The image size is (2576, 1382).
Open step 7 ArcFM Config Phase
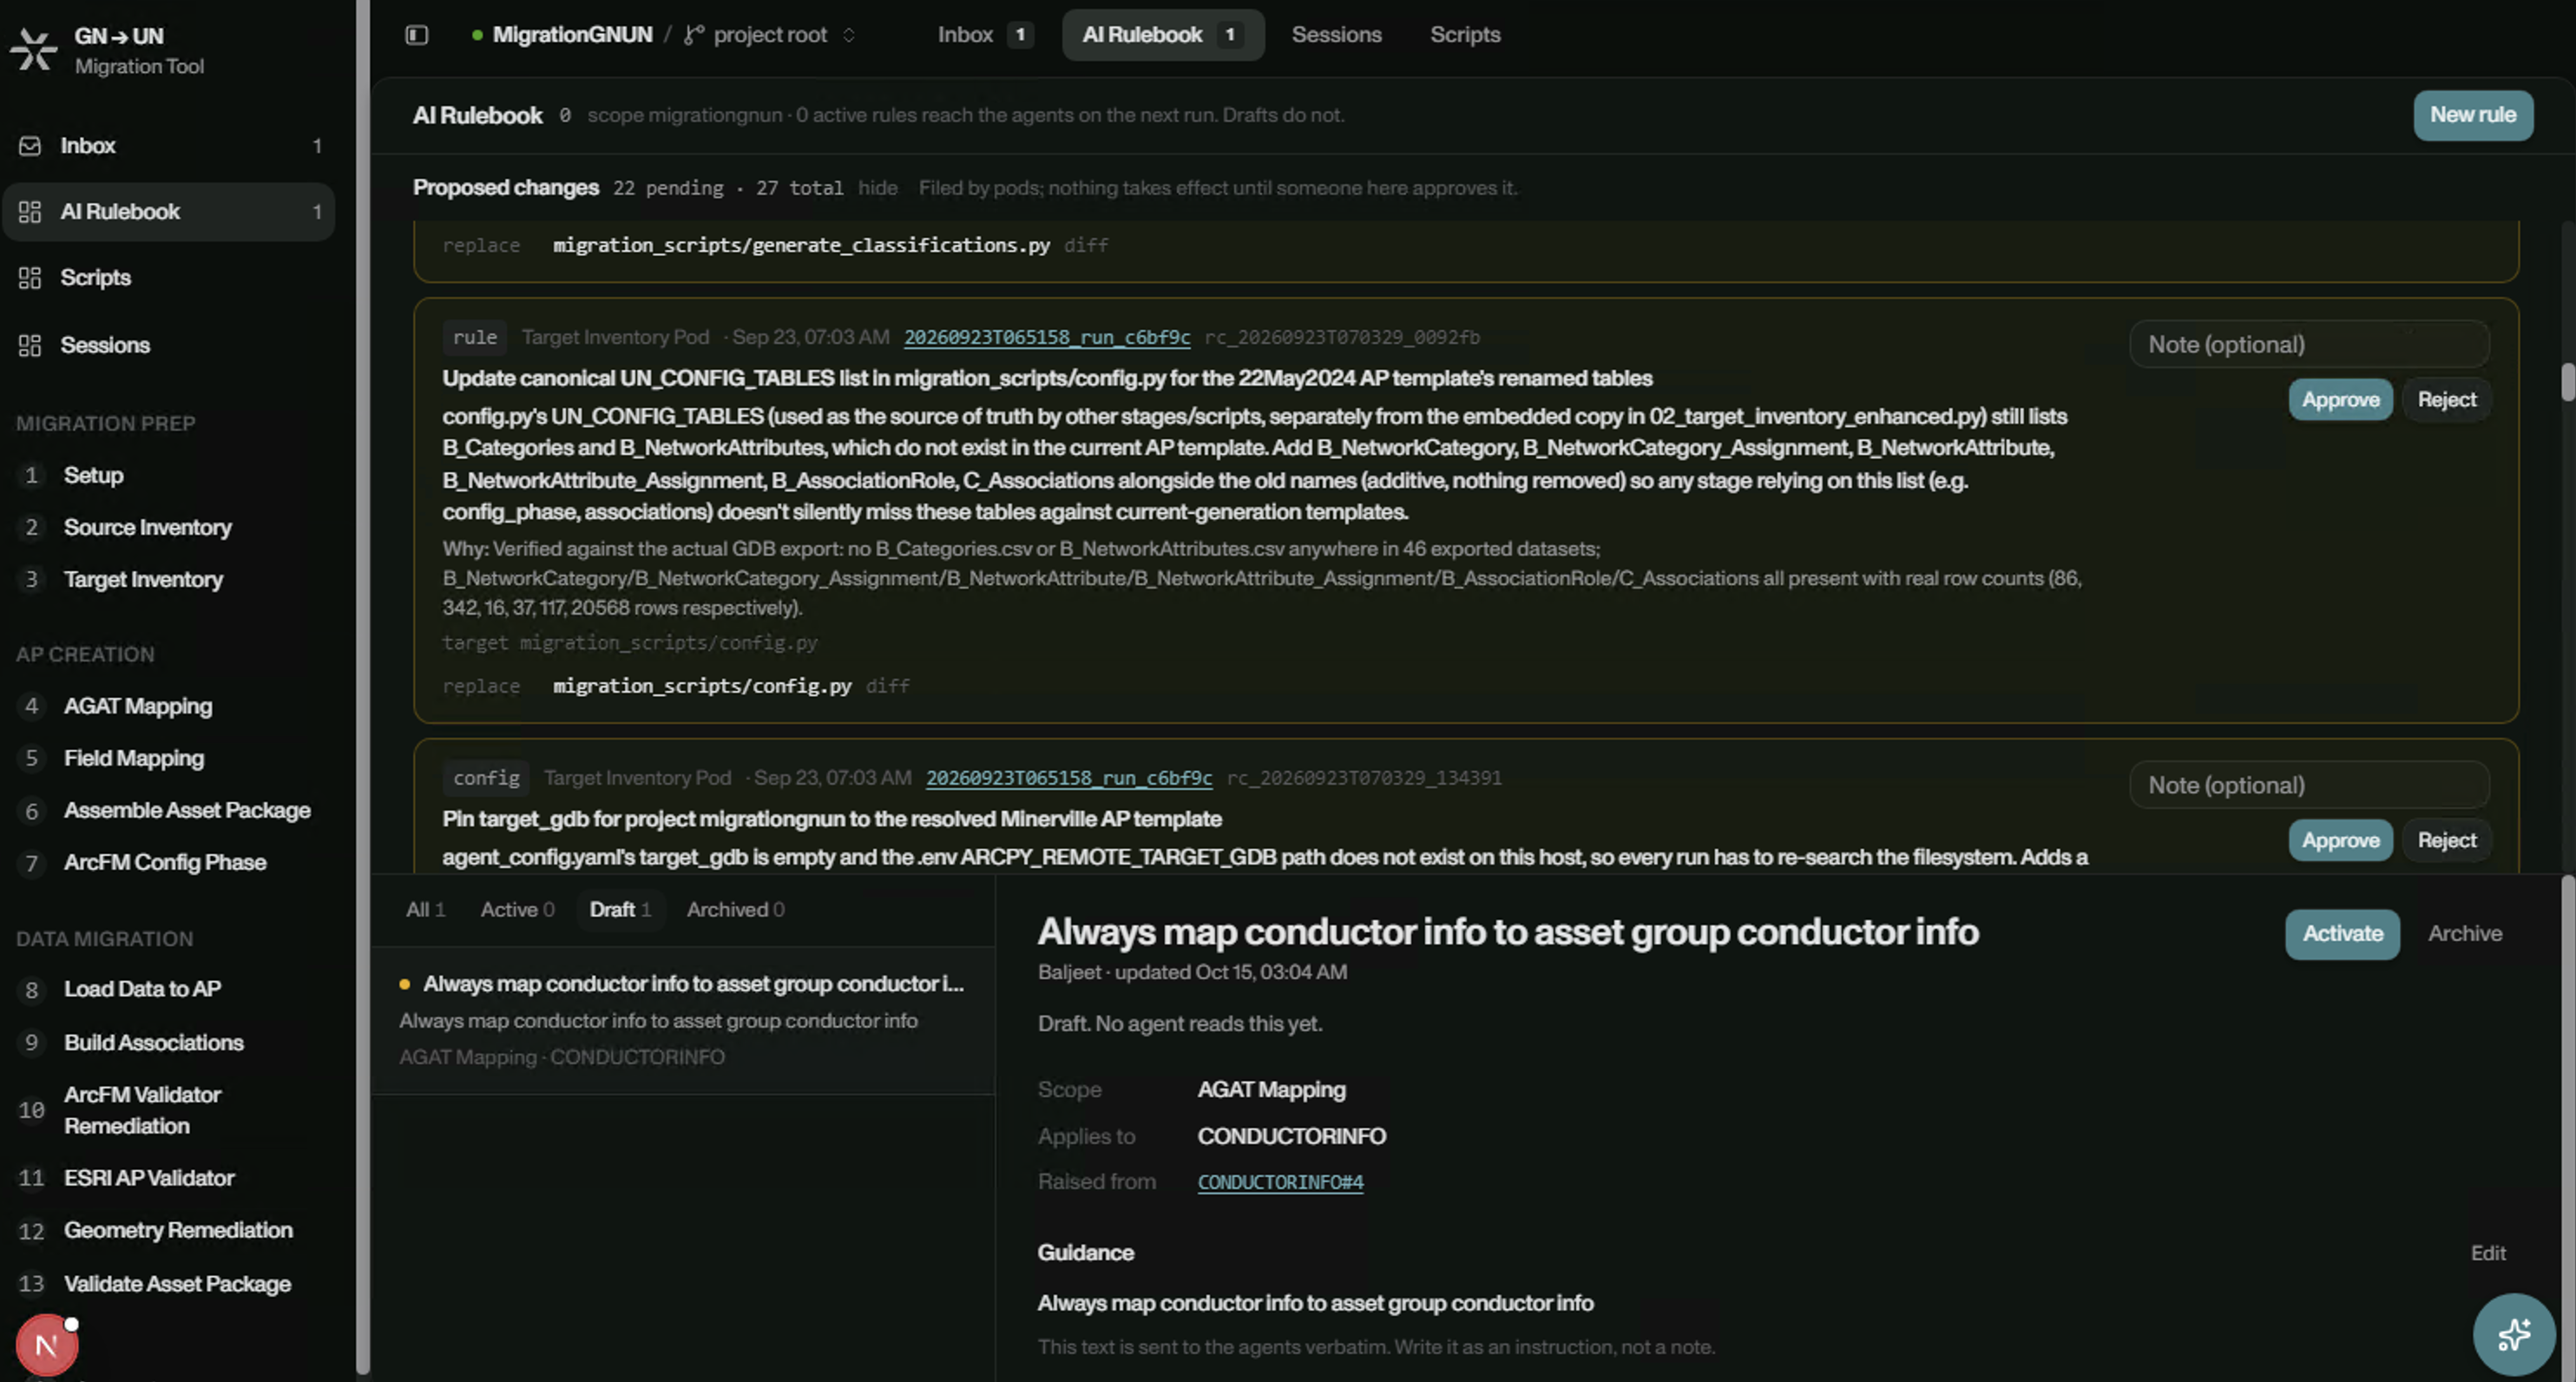pyautogui.click(x=165, y=863)
